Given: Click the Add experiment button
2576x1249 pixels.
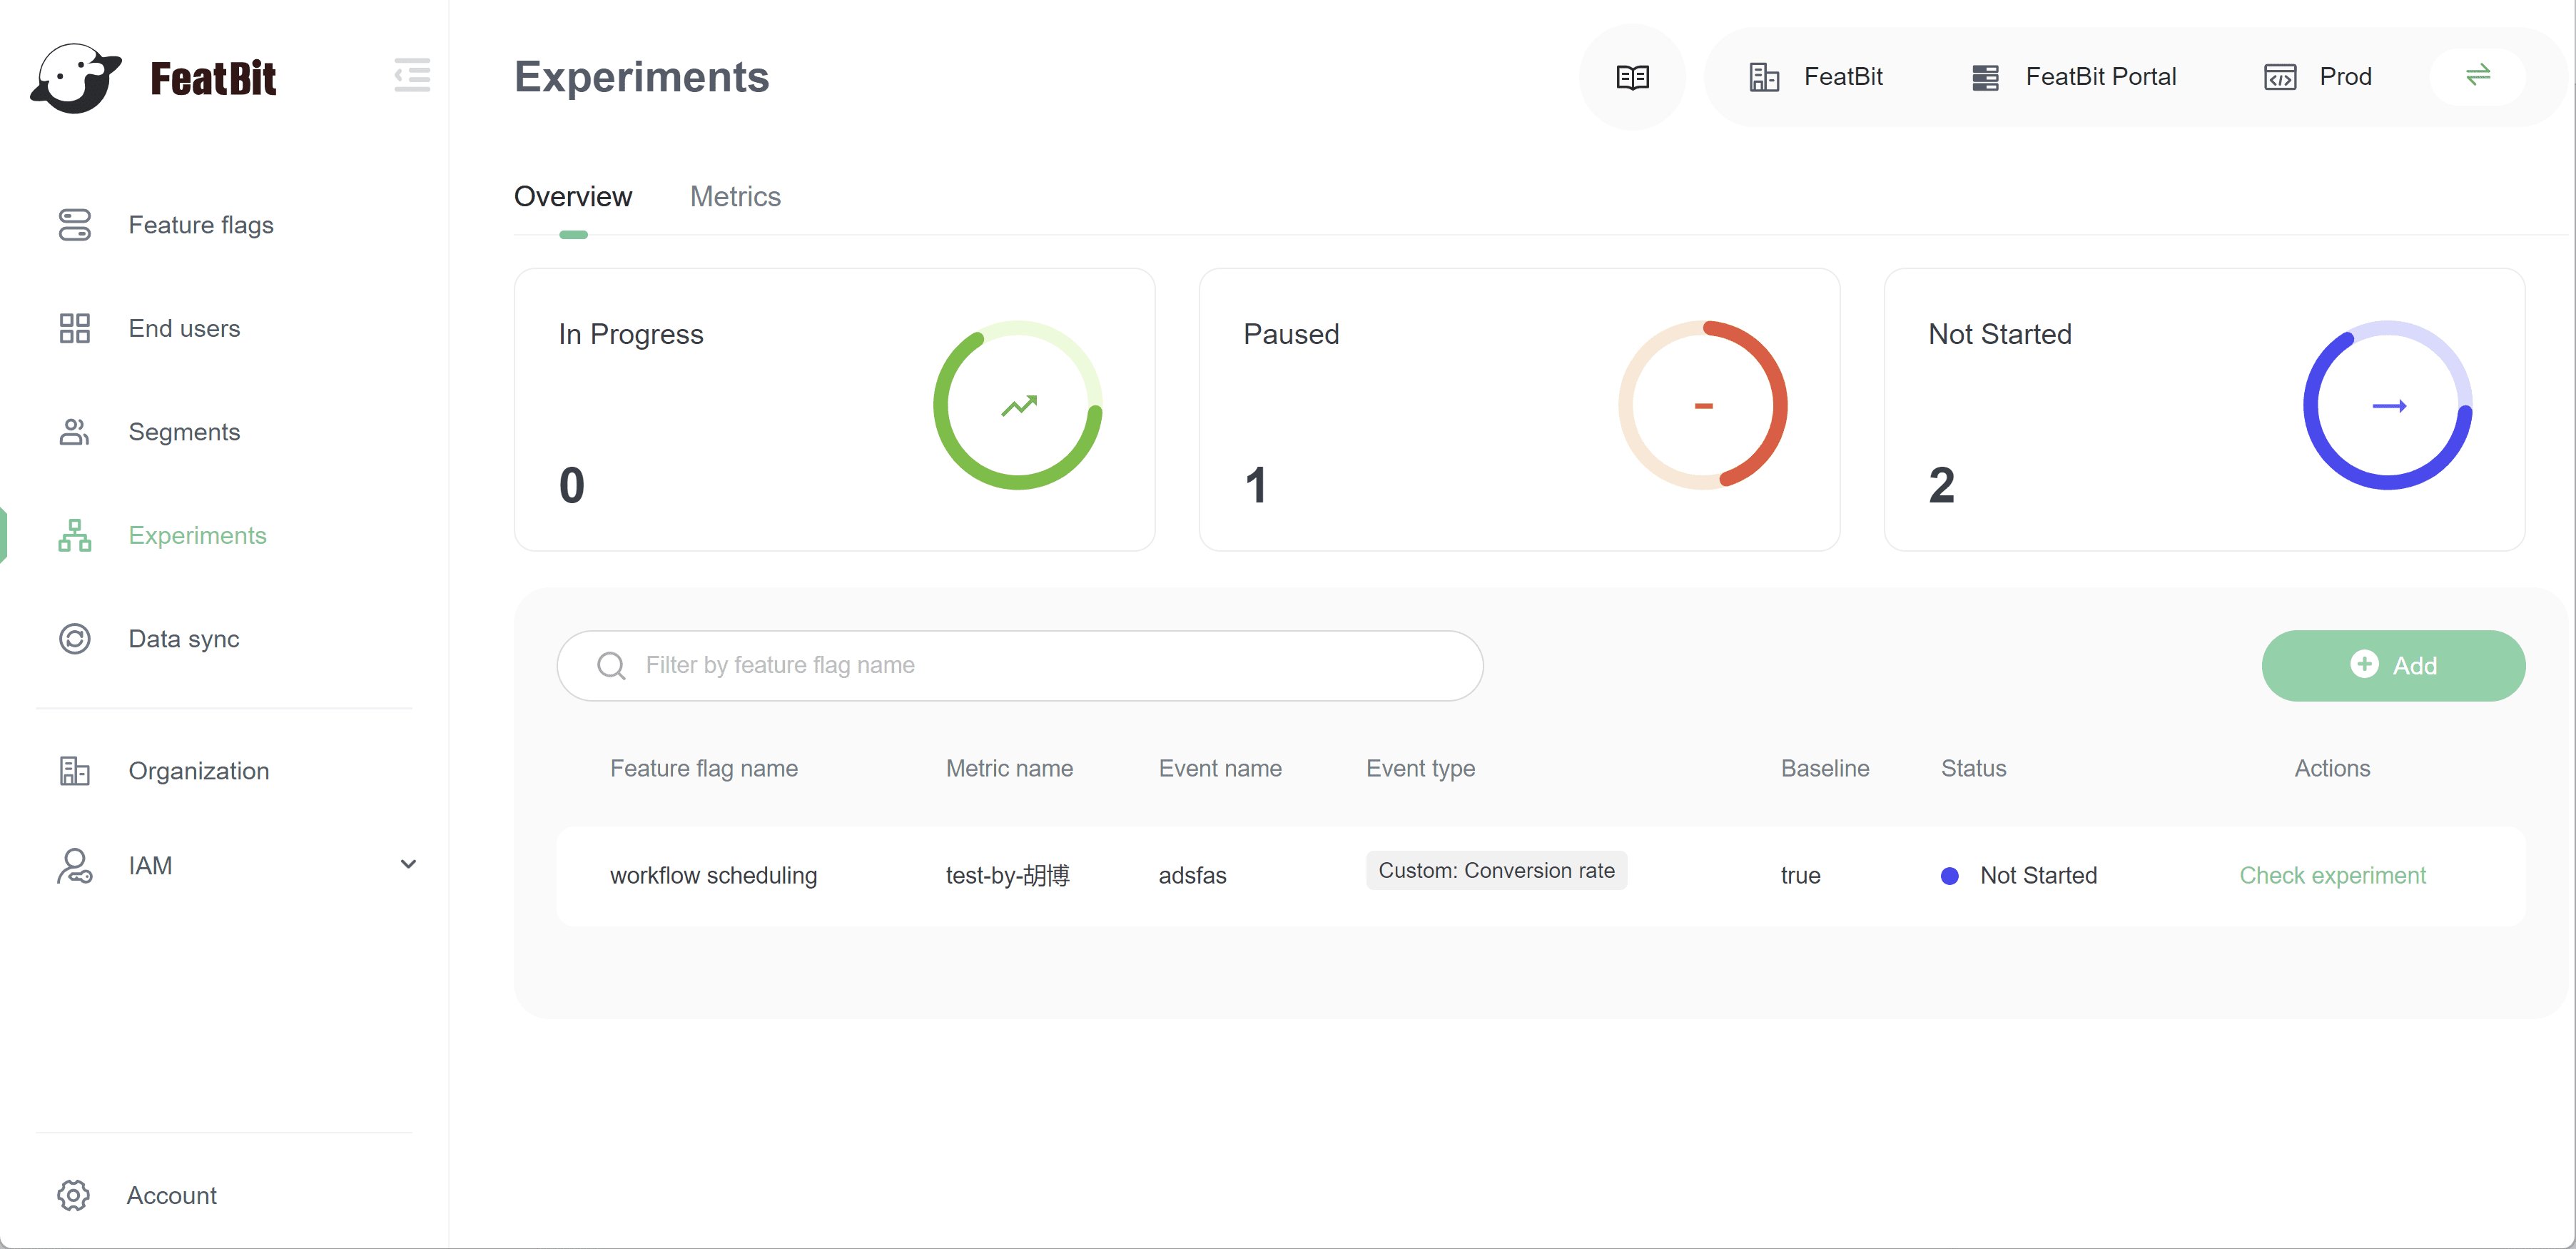Looking at the screenshot, I should pyautogui.click(x=2392, y=665).
